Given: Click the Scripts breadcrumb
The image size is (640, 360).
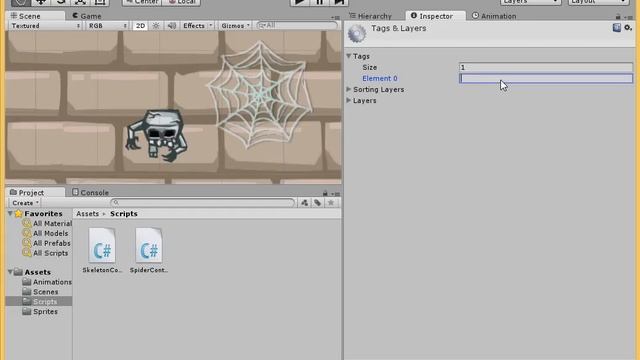Looking at the screenshot, I should (124, 213).
